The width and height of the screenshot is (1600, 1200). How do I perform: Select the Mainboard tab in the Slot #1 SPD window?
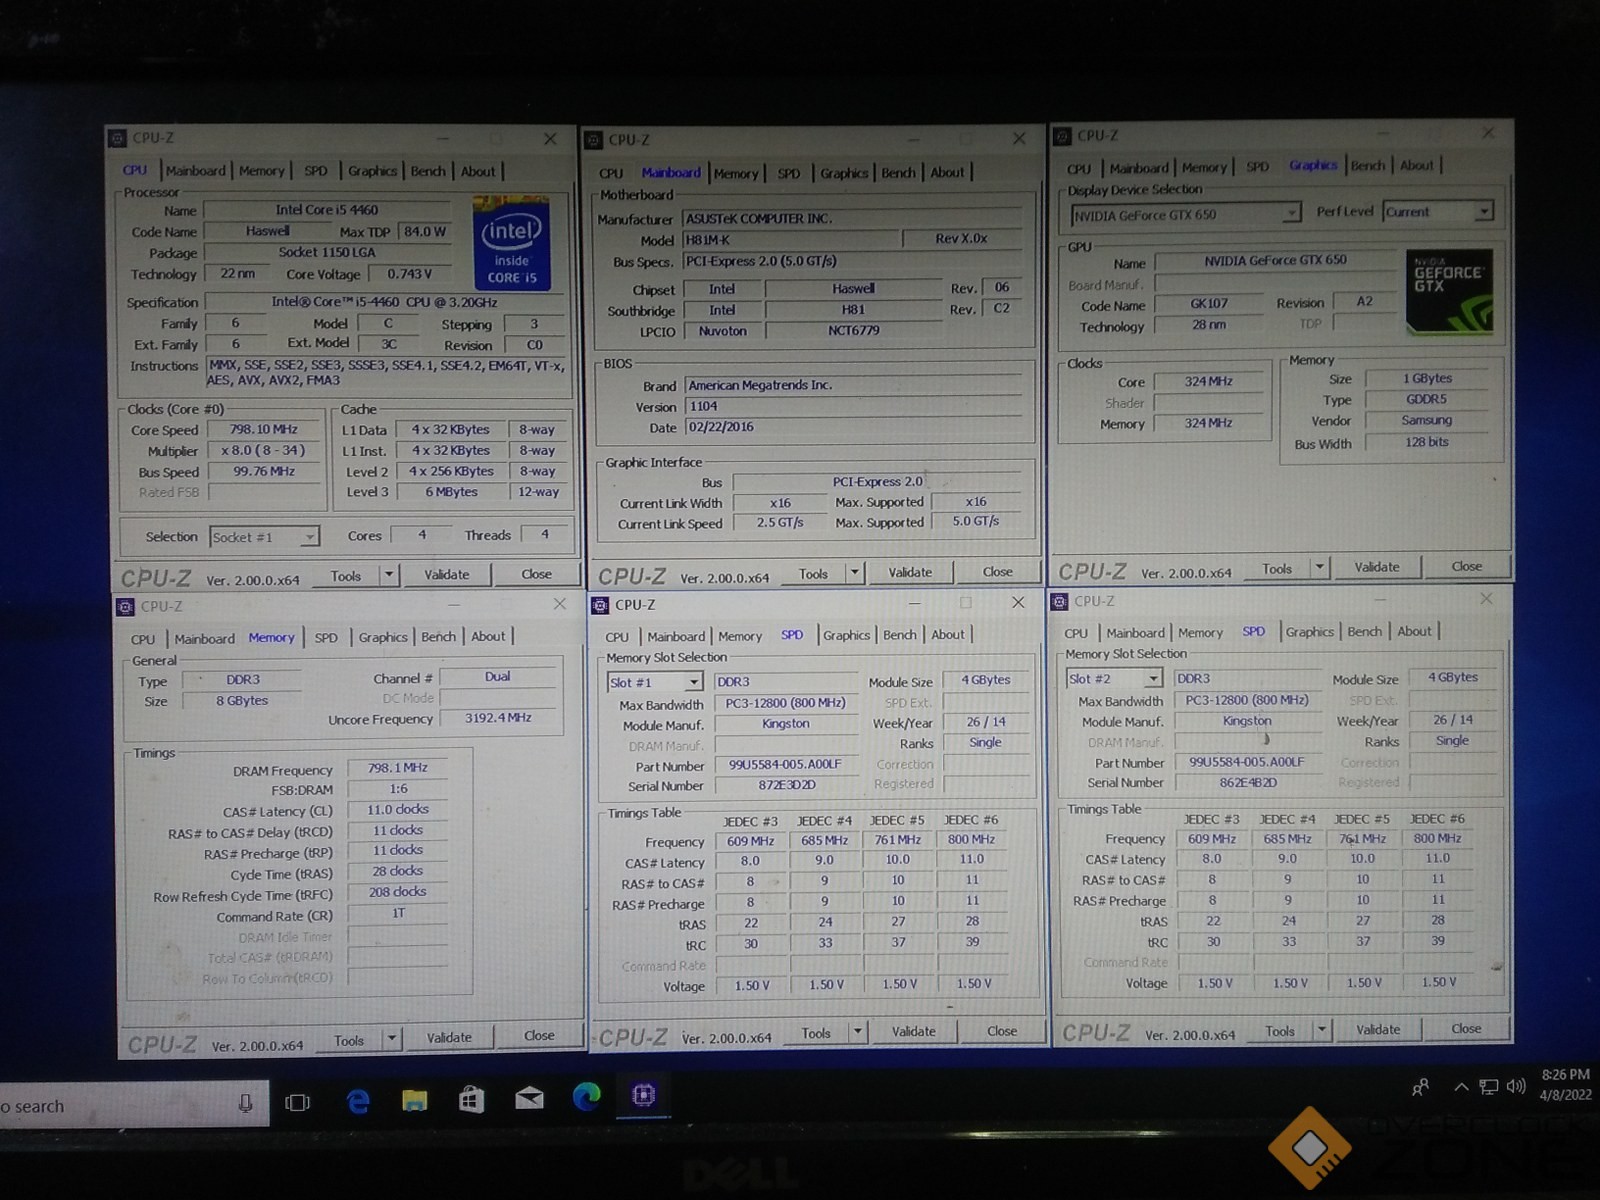[x=676, y=636]
